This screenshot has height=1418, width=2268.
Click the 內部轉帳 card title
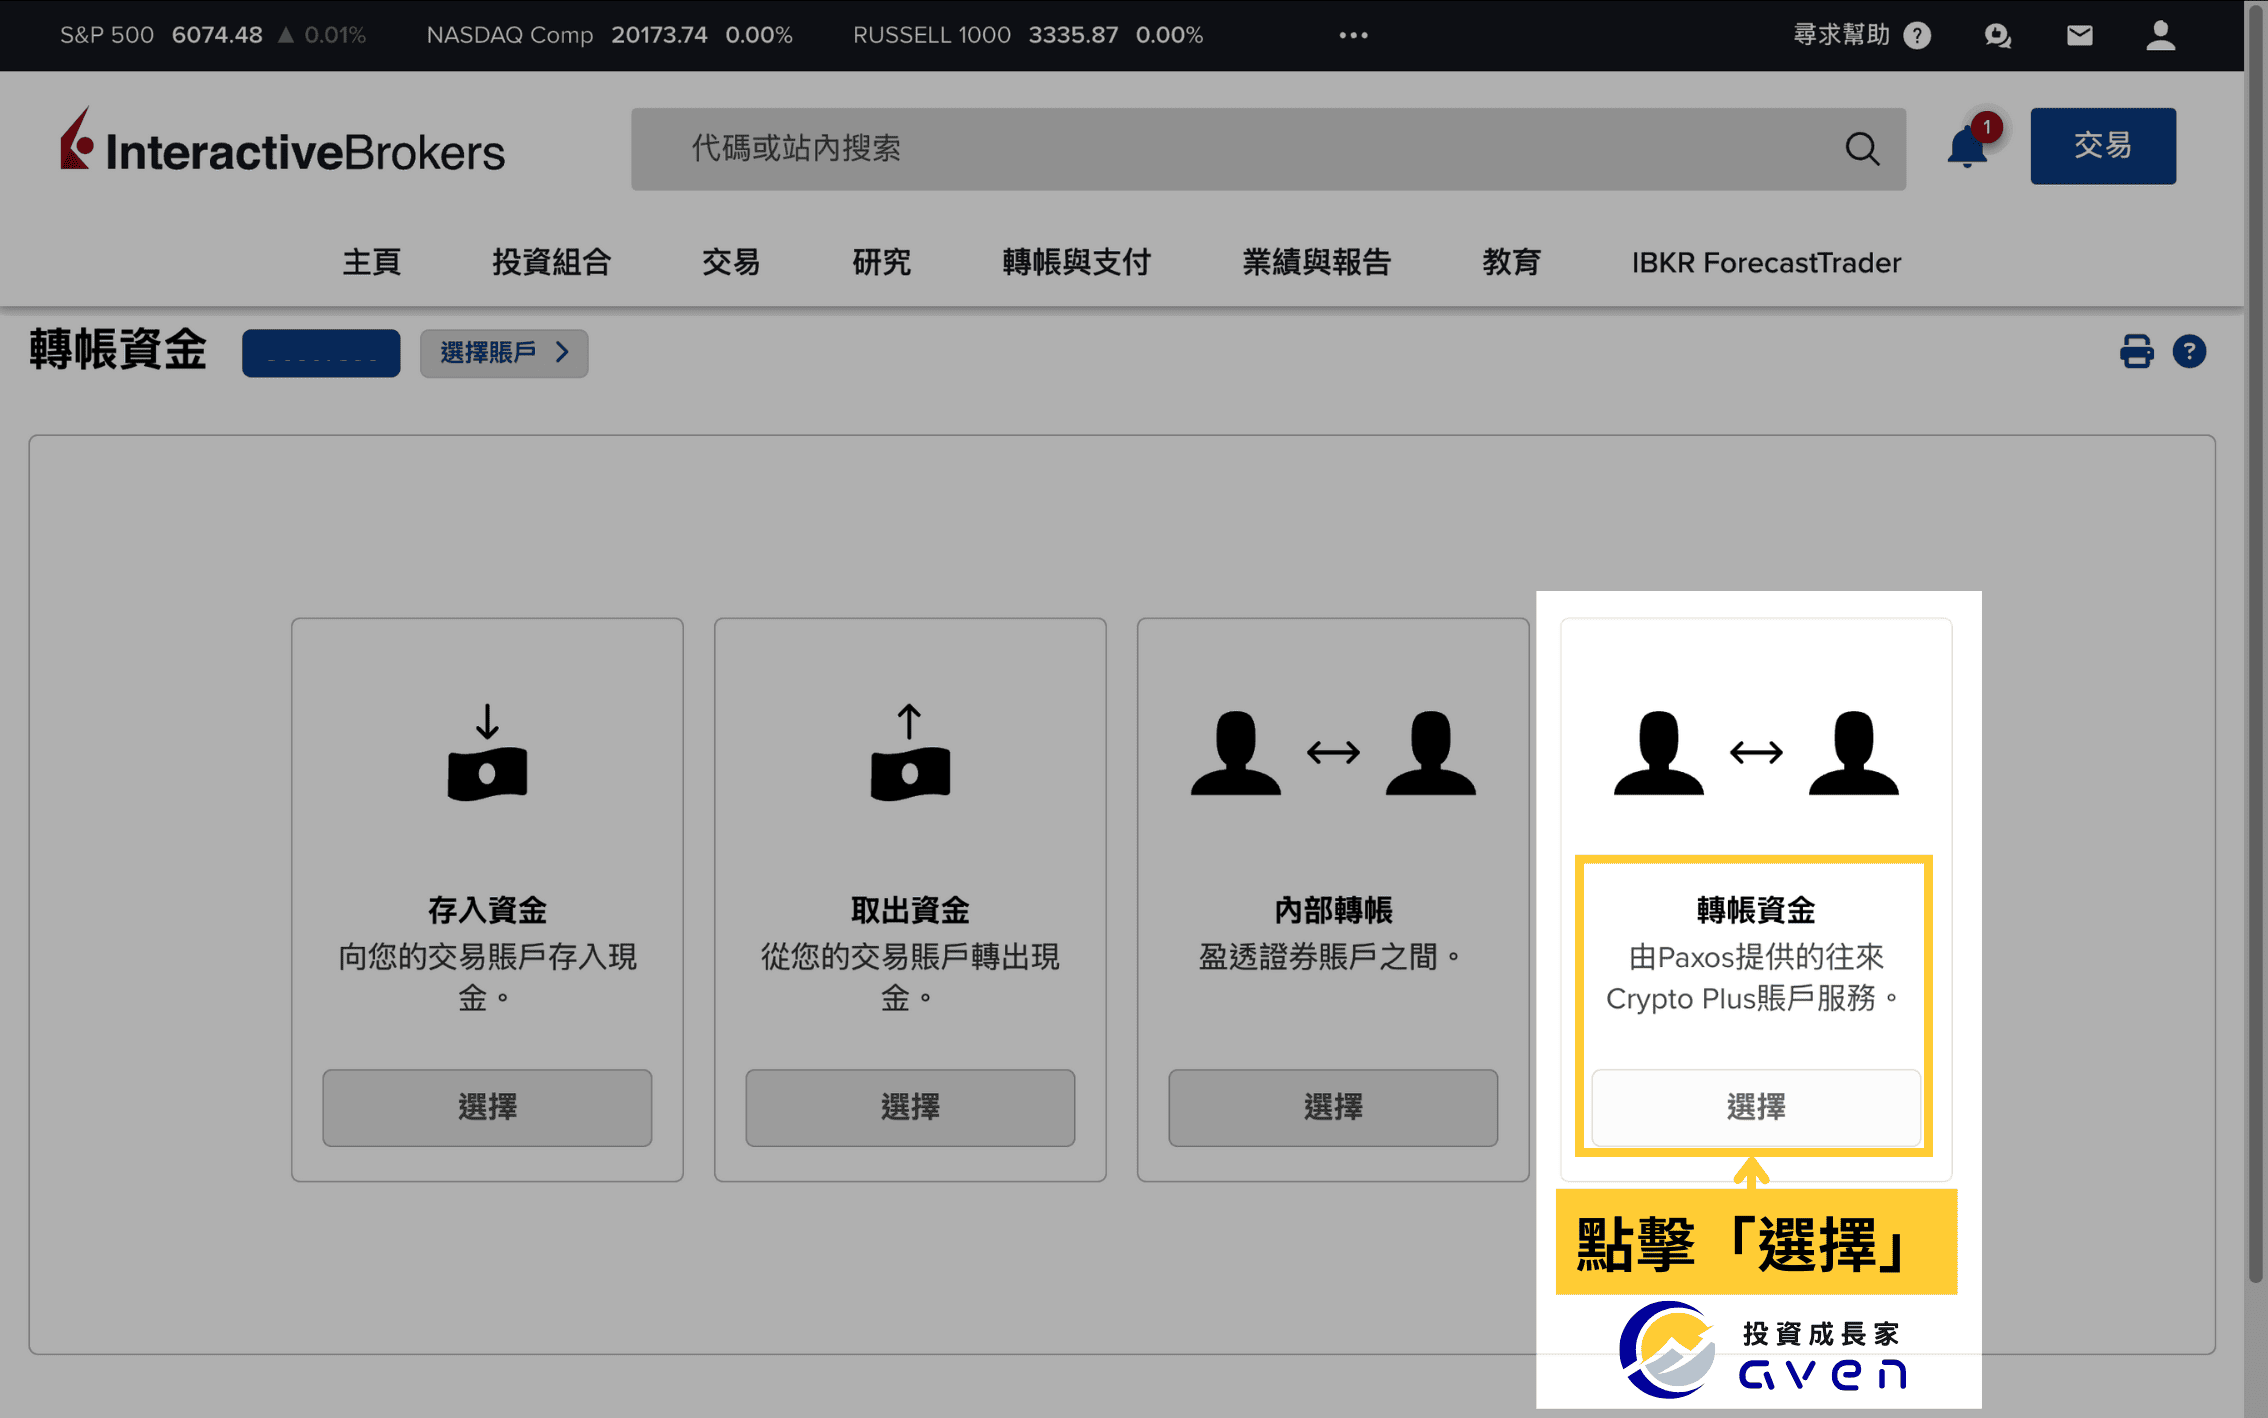[x=1333, y=910]
